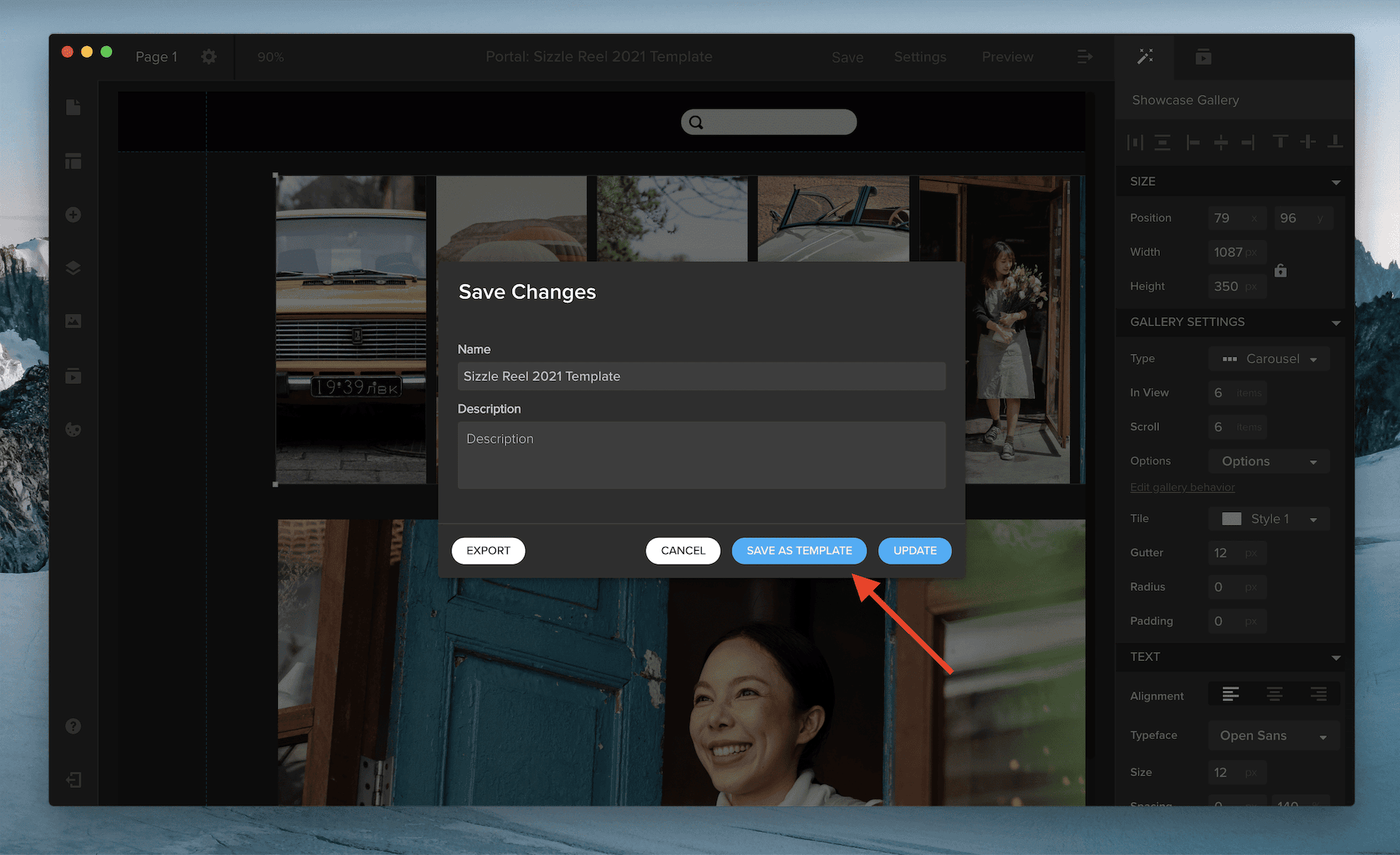
Task: Click the Scroll items field
Action: pos(1237,427)
